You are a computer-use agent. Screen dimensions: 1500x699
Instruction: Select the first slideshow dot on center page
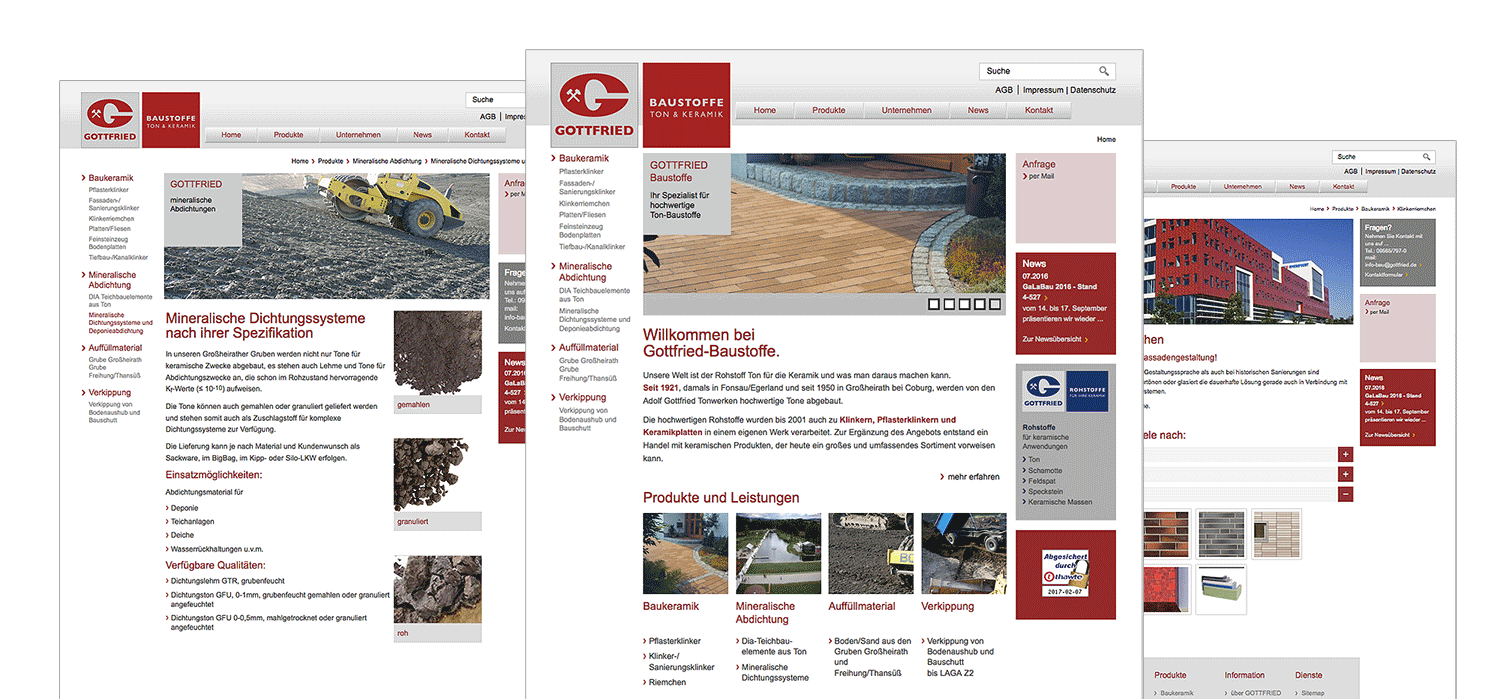(934, 304)
